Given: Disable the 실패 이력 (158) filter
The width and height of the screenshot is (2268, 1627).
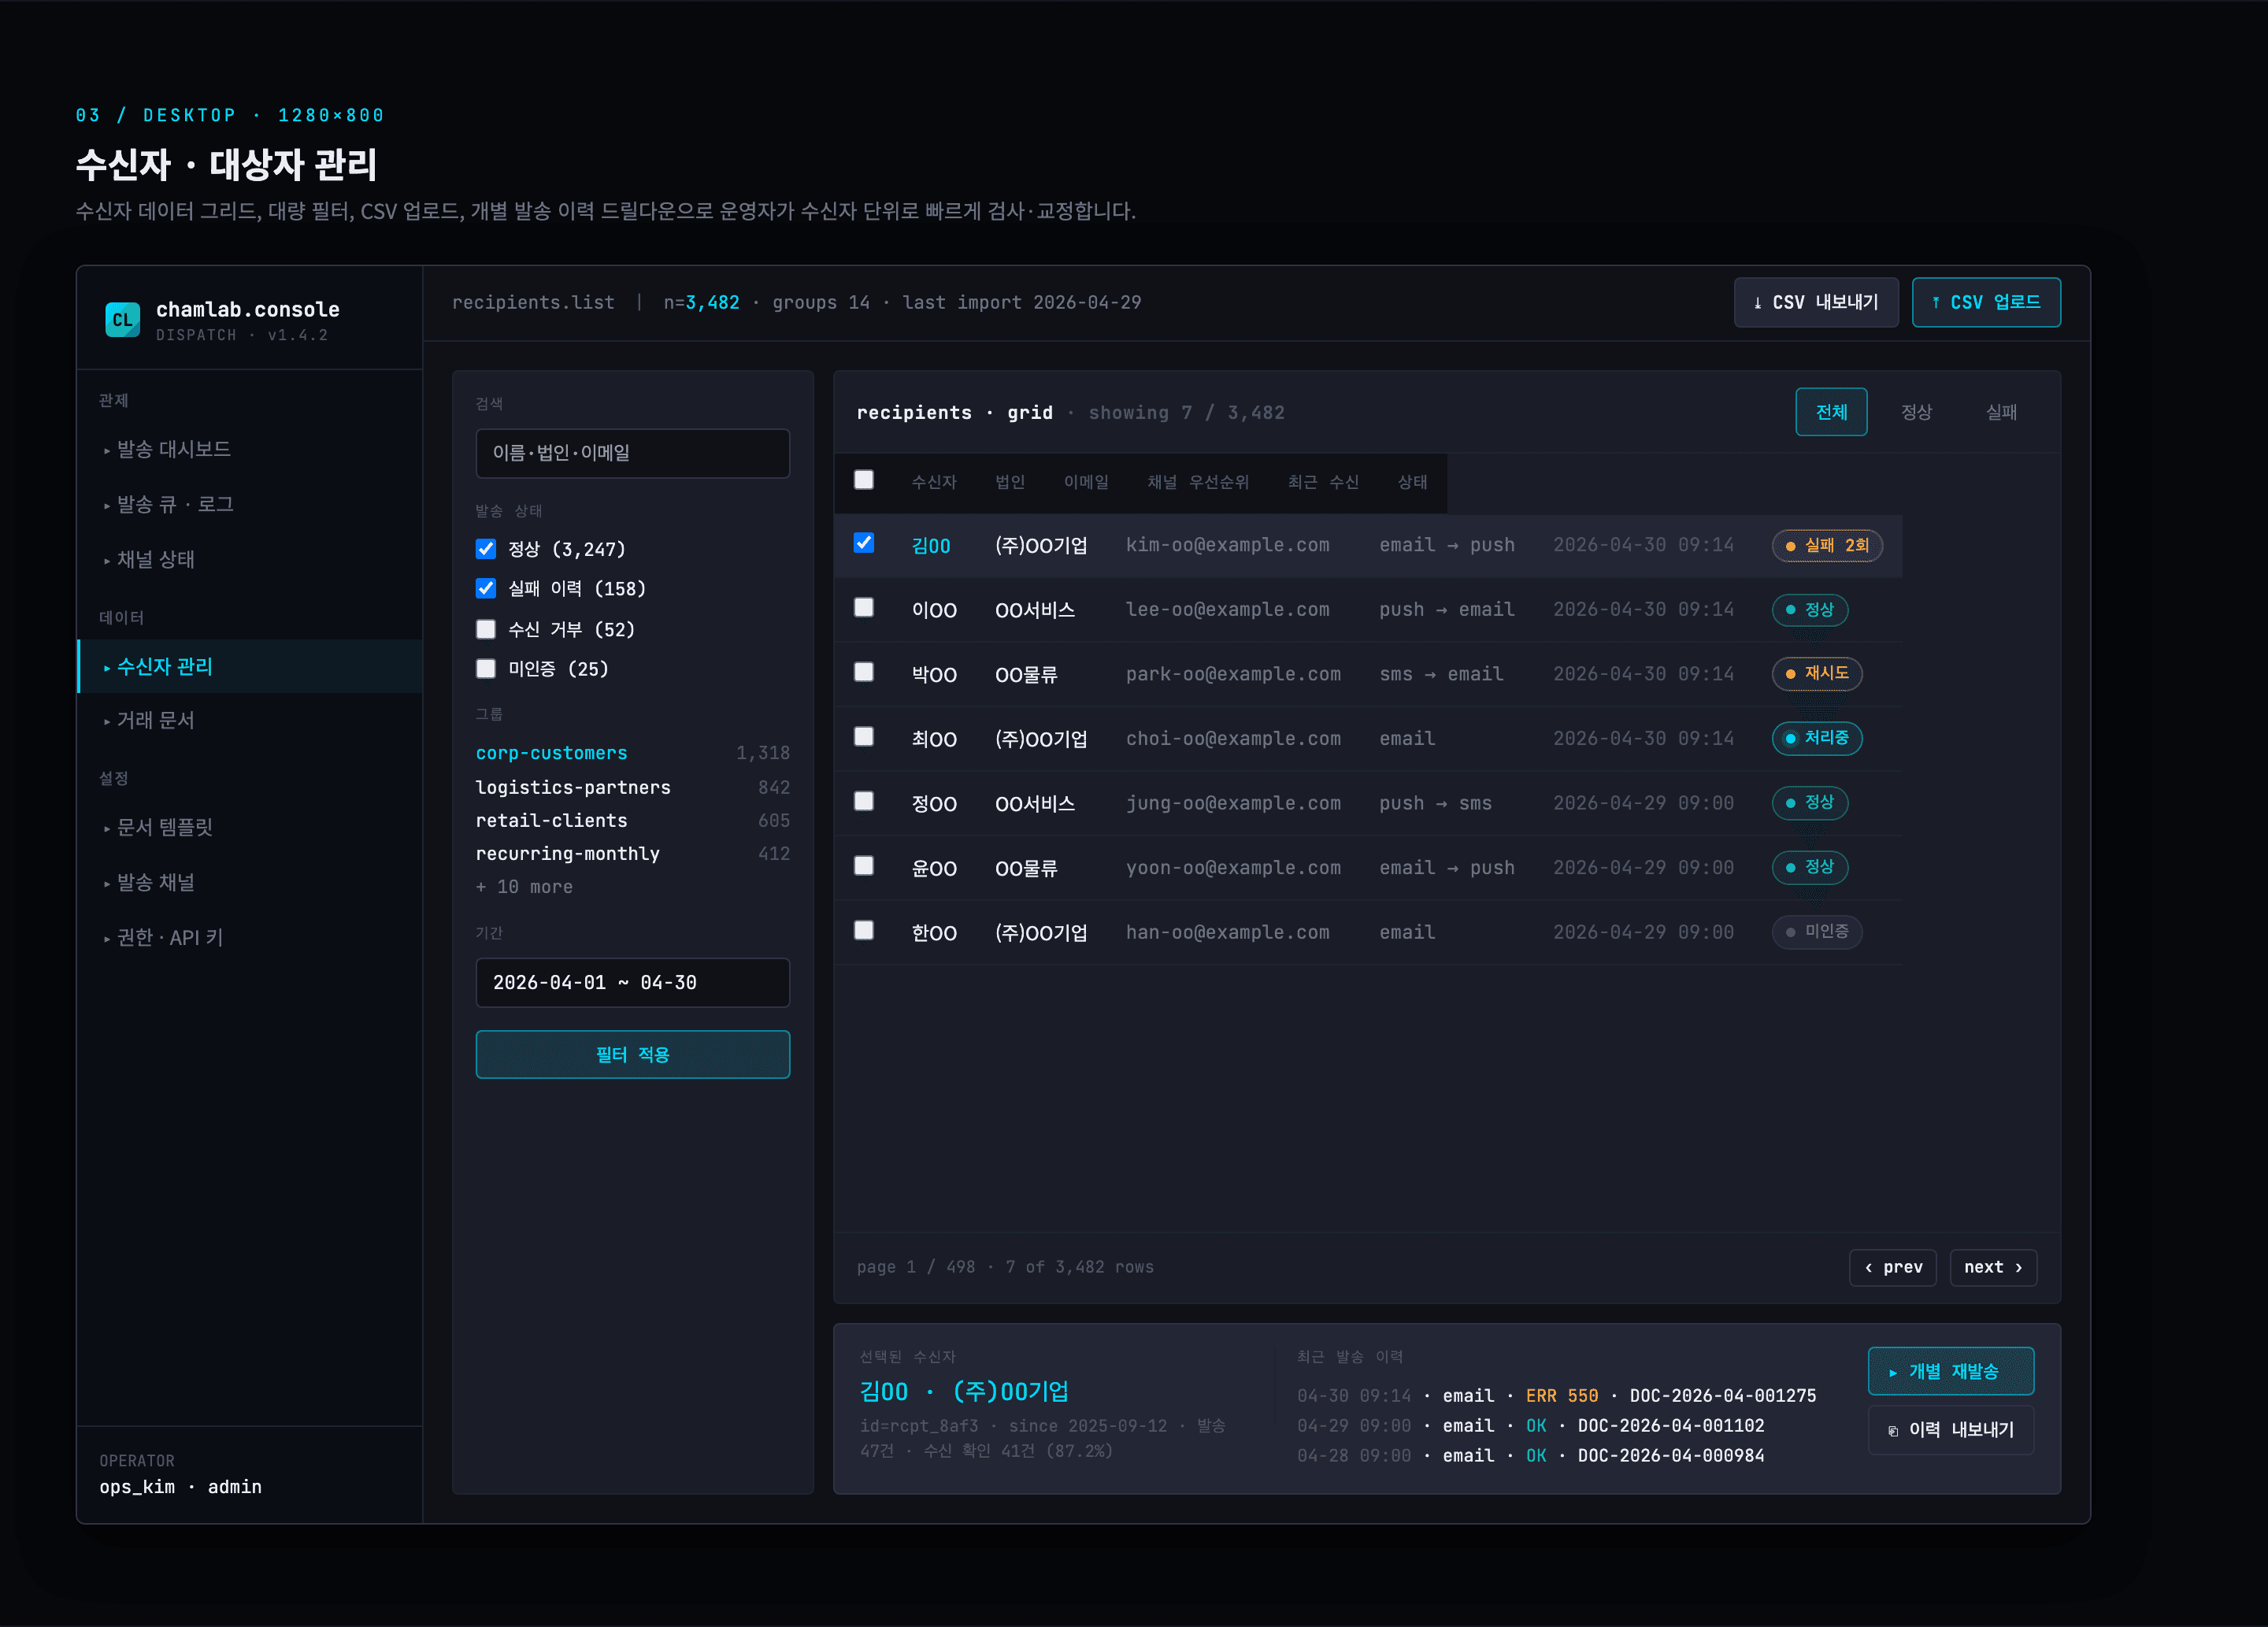Looking at the screenshot, I should [x=486, y=588].
